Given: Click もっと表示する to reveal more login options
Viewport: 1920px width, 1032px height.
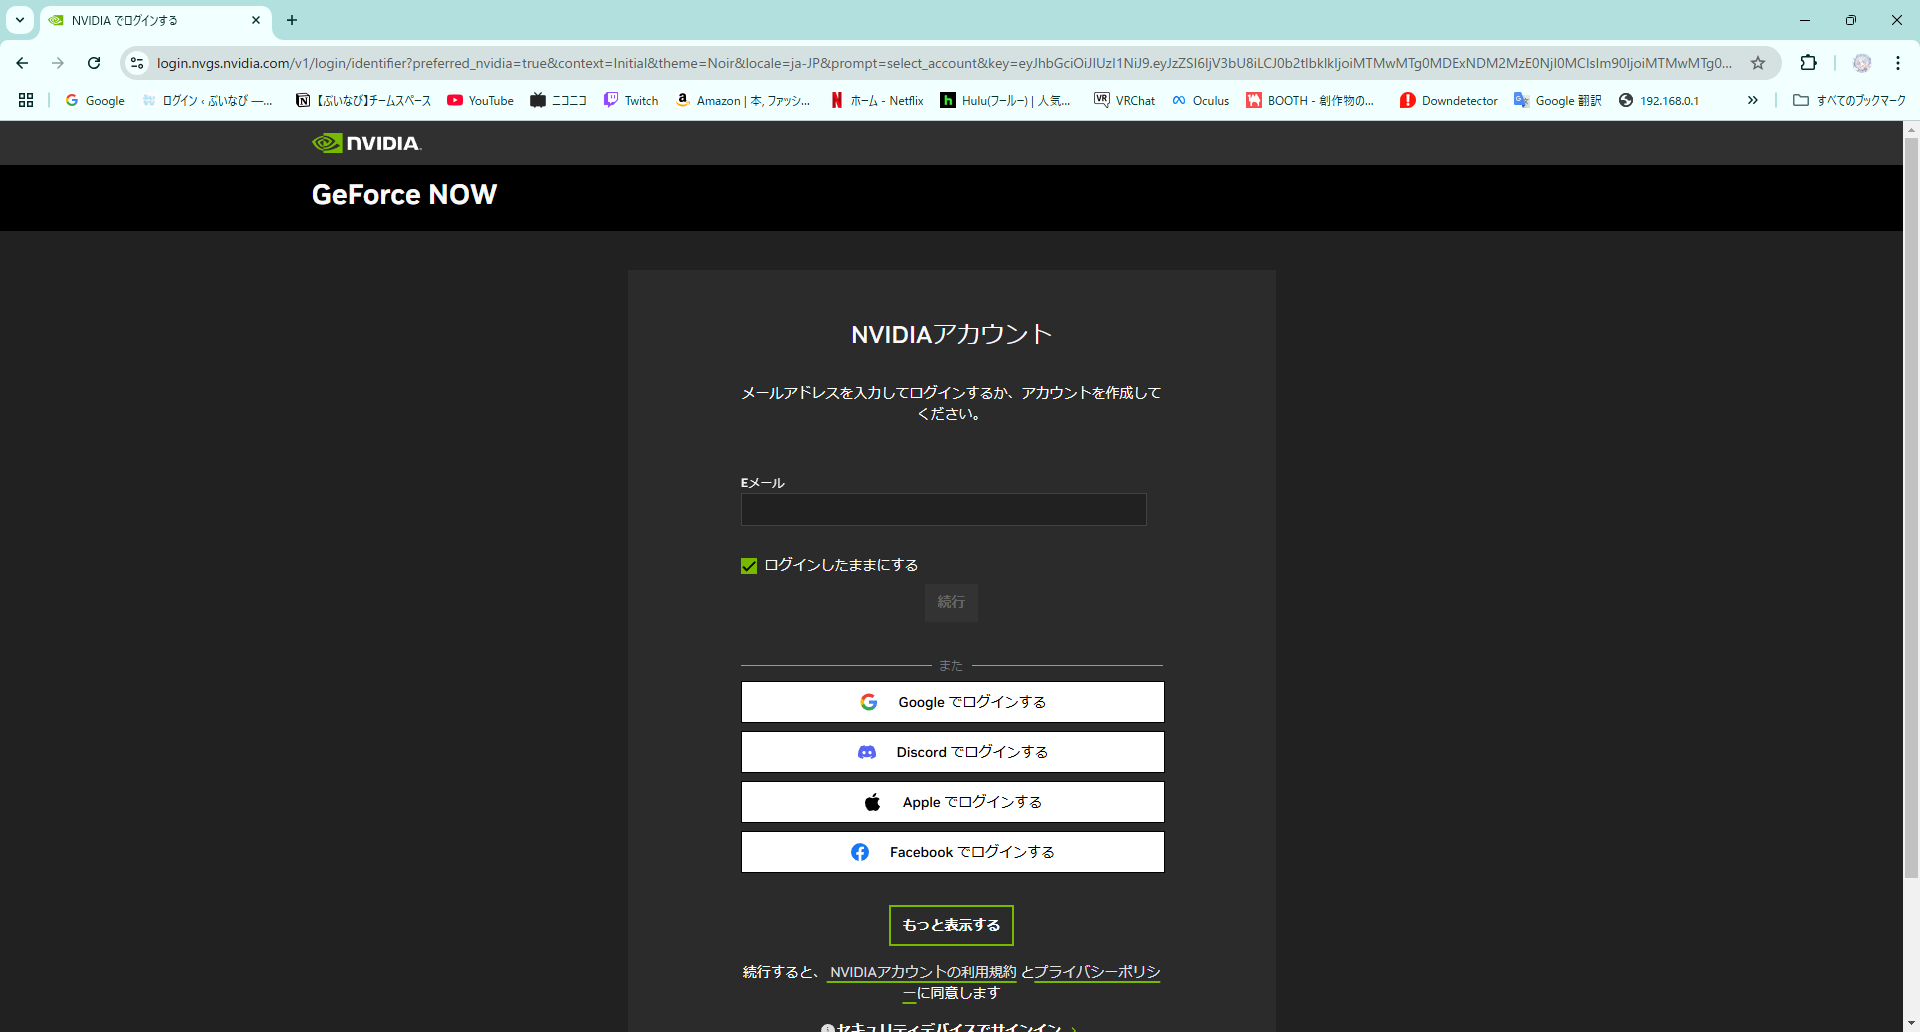Looking at the screenshot, I should (x=950, y=925).
